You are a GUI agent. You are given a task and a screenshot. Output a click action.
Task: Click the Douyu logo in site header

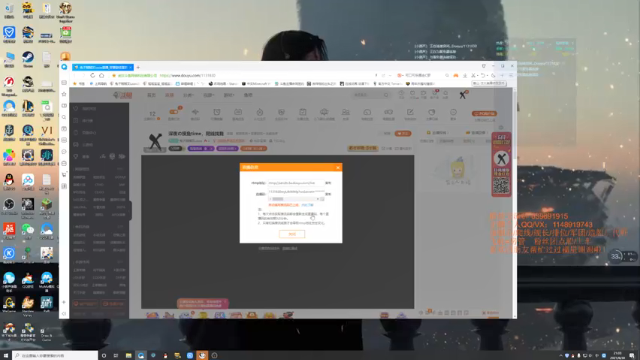[x=123, y=95]
